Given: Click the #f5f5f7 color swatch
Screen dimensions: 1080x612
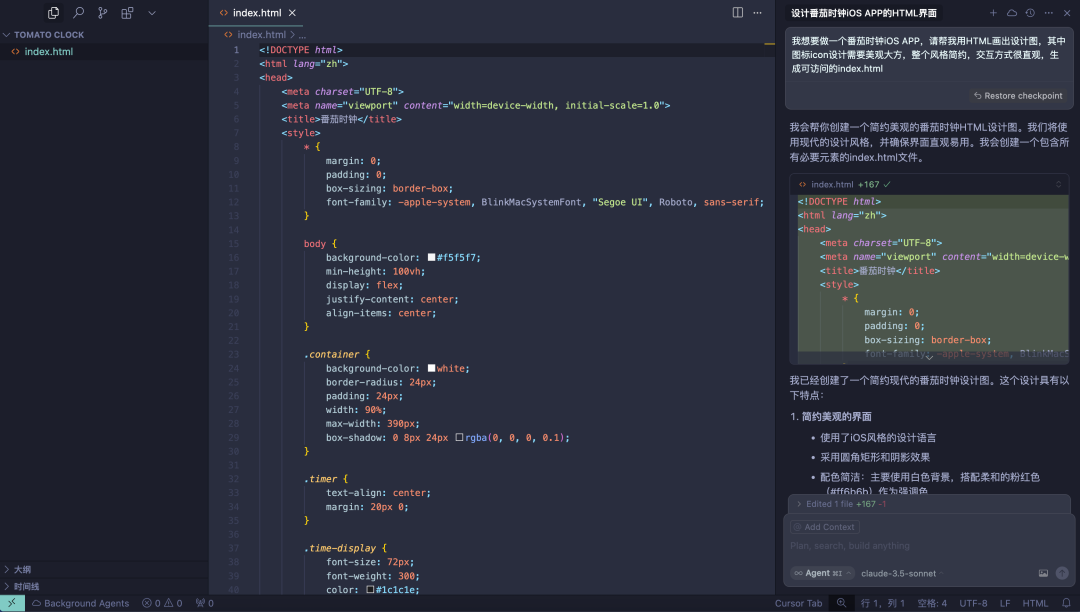Looking at the screenshot, I should (431, 257).
